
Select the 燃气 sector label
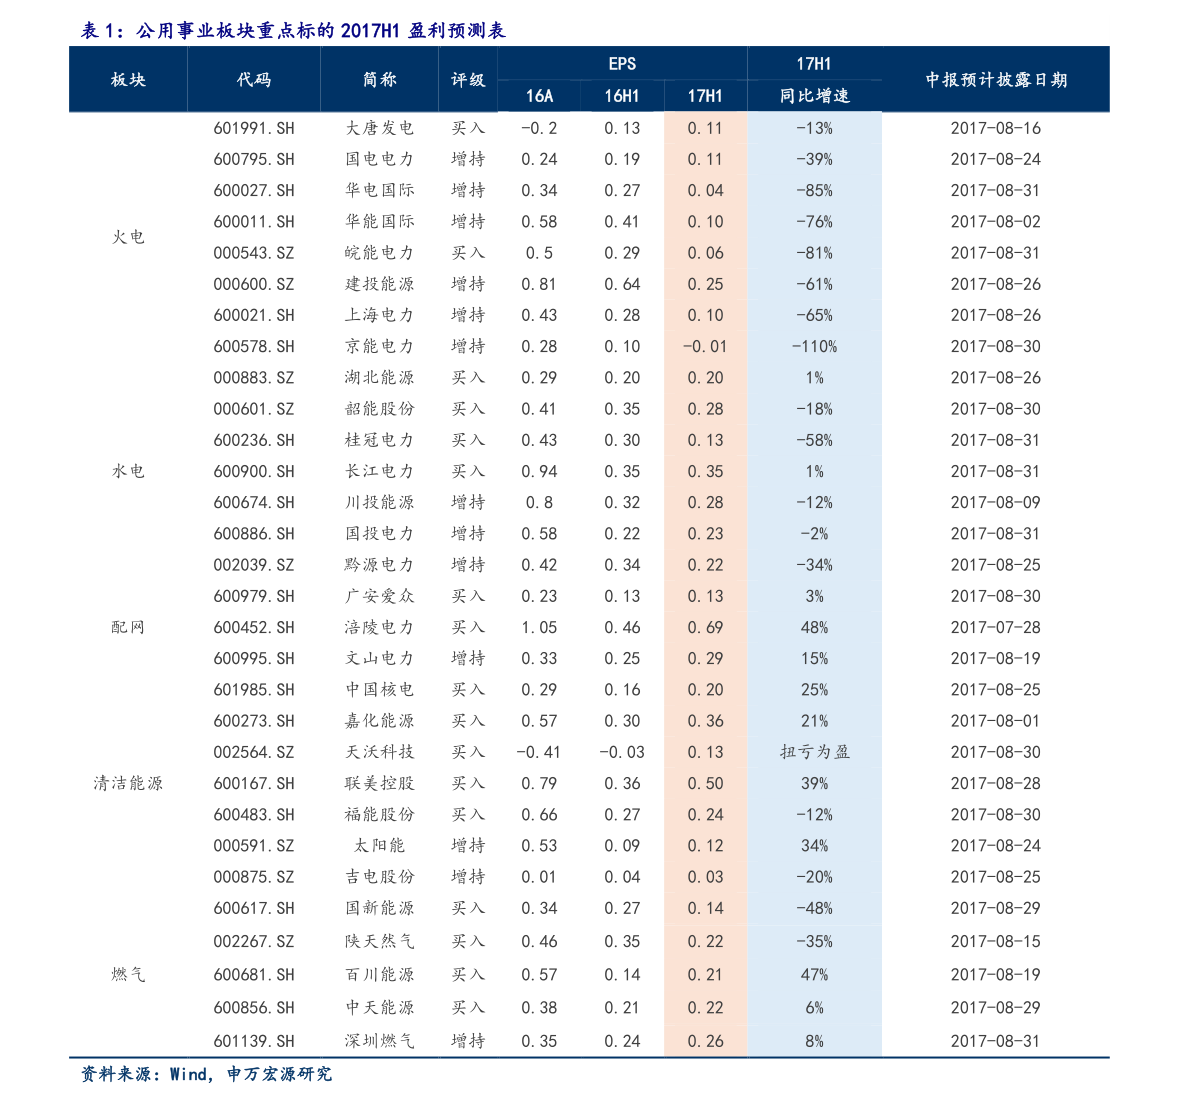[x=128, y=974]
